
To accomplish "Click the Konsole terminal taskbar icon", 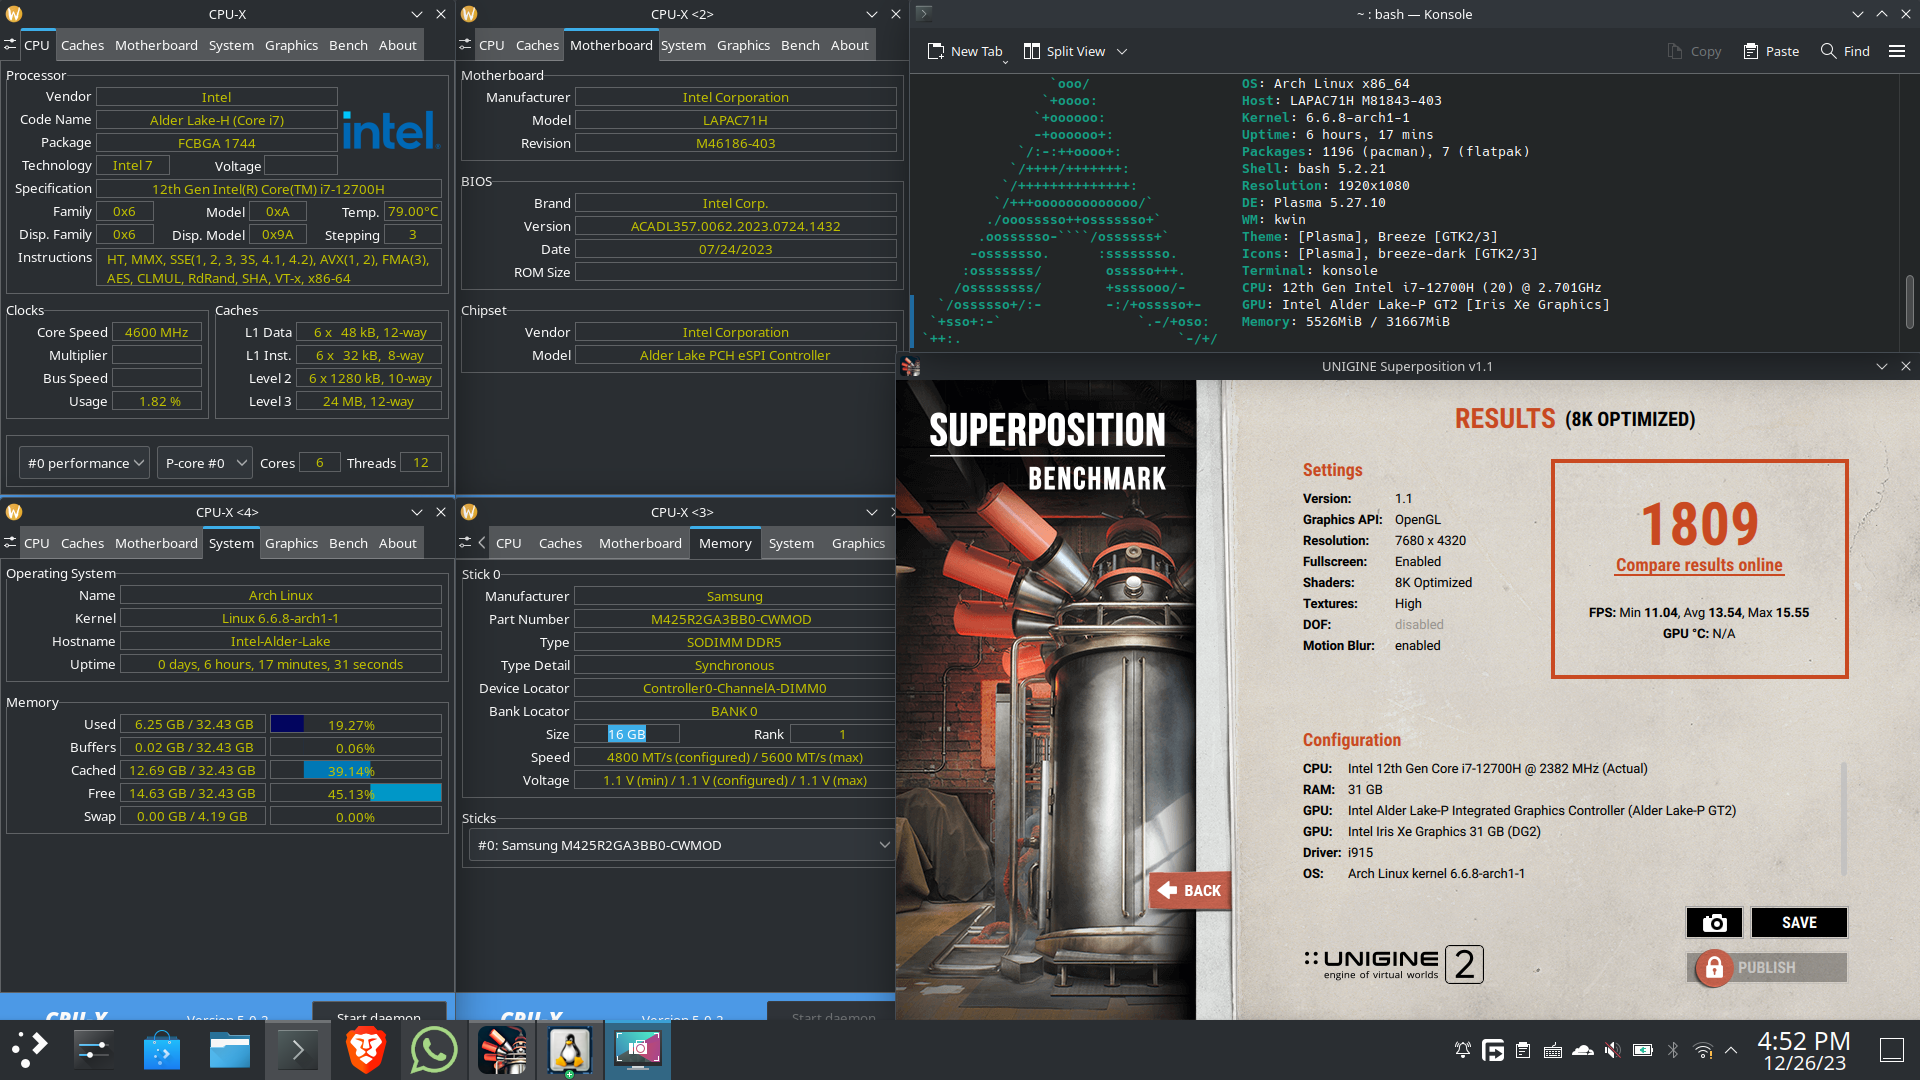I will pyautogui.click(x=298, y=1049).
